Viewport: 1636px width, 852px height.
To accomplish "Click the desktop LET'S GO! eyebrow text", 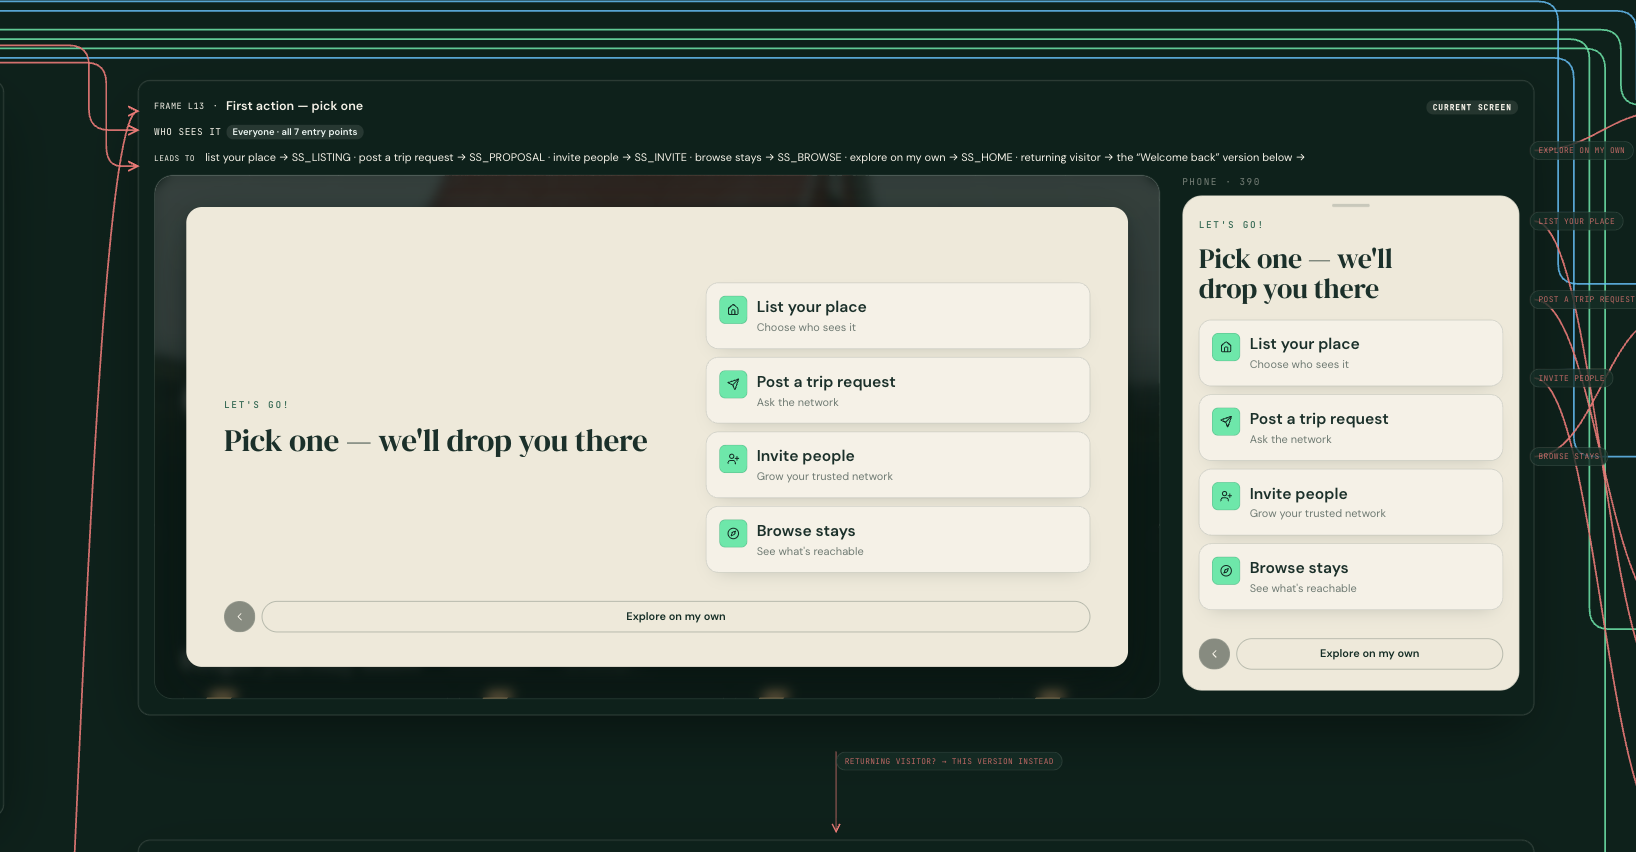I will click(256, 405).
